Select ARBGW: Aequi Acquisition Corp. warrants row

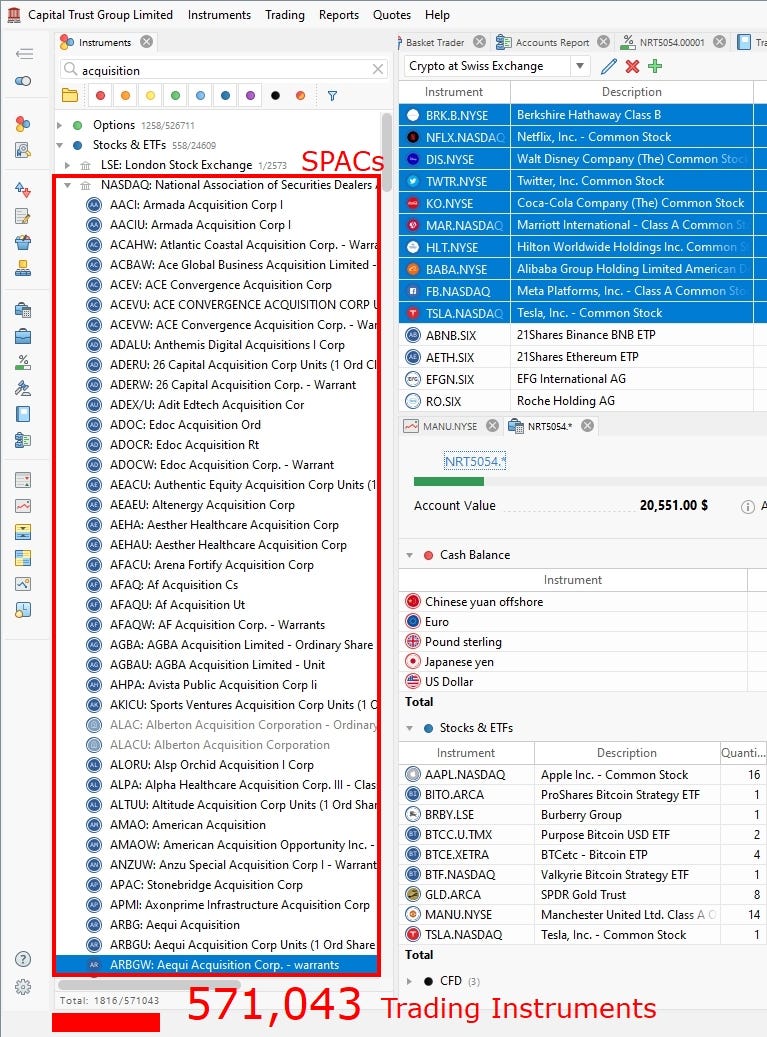(217, 965)
